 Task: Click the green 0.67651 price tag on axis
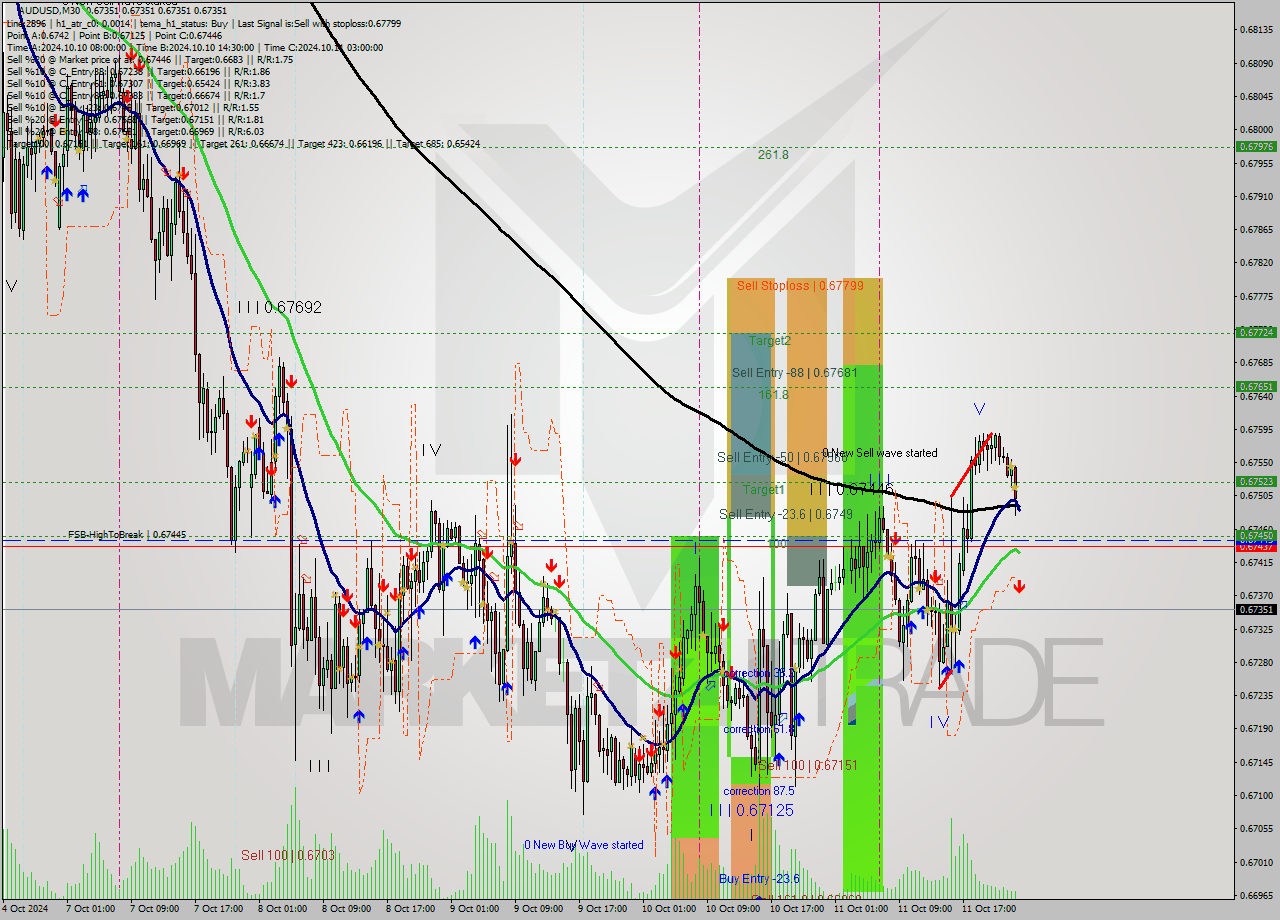pos(1256,386)
